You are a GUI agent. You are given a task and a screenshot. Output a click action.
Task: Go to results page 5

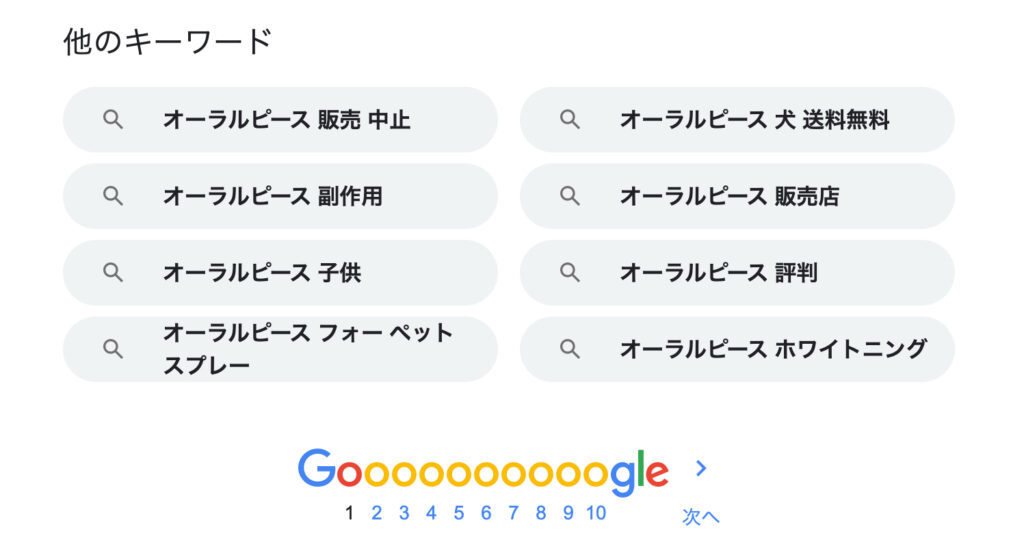(459, 513)
